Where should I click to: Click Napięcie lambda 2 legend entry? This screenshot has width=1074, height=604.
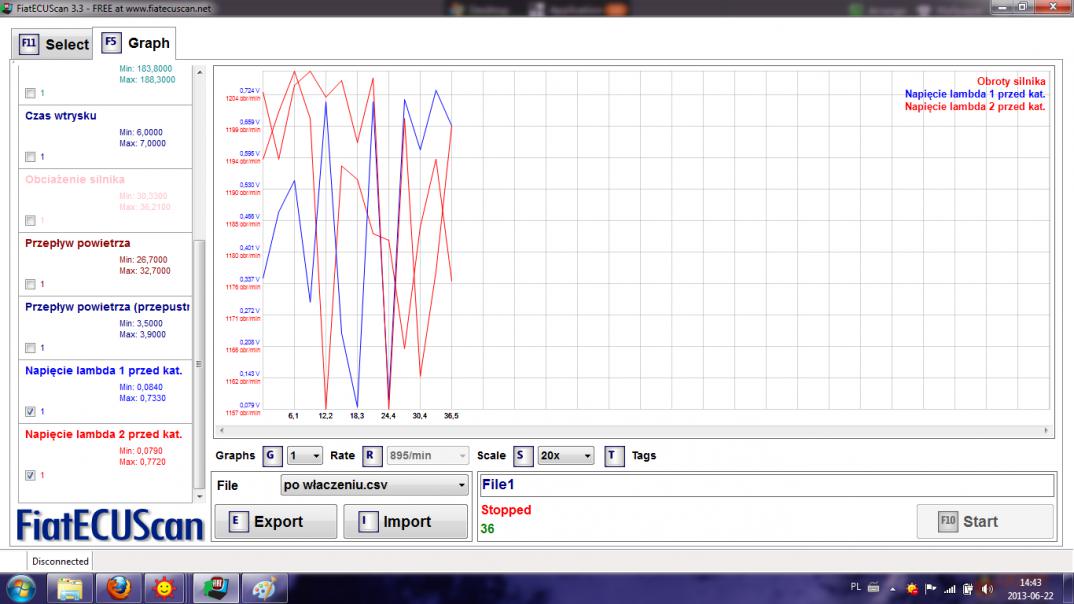point(975,106)
